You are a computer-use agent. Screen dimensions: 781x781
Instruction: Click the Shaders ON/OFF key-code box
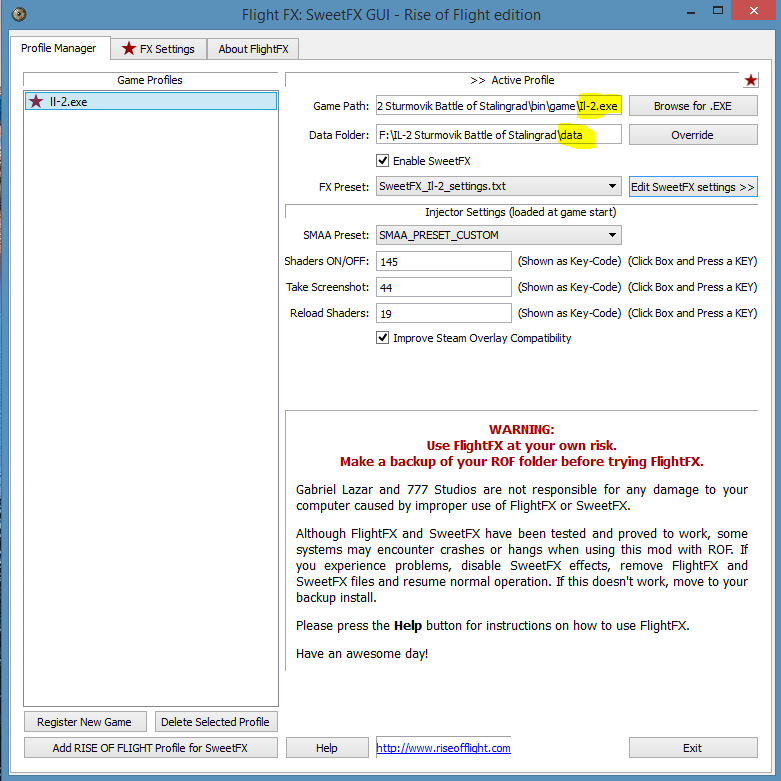pos(443,261)
